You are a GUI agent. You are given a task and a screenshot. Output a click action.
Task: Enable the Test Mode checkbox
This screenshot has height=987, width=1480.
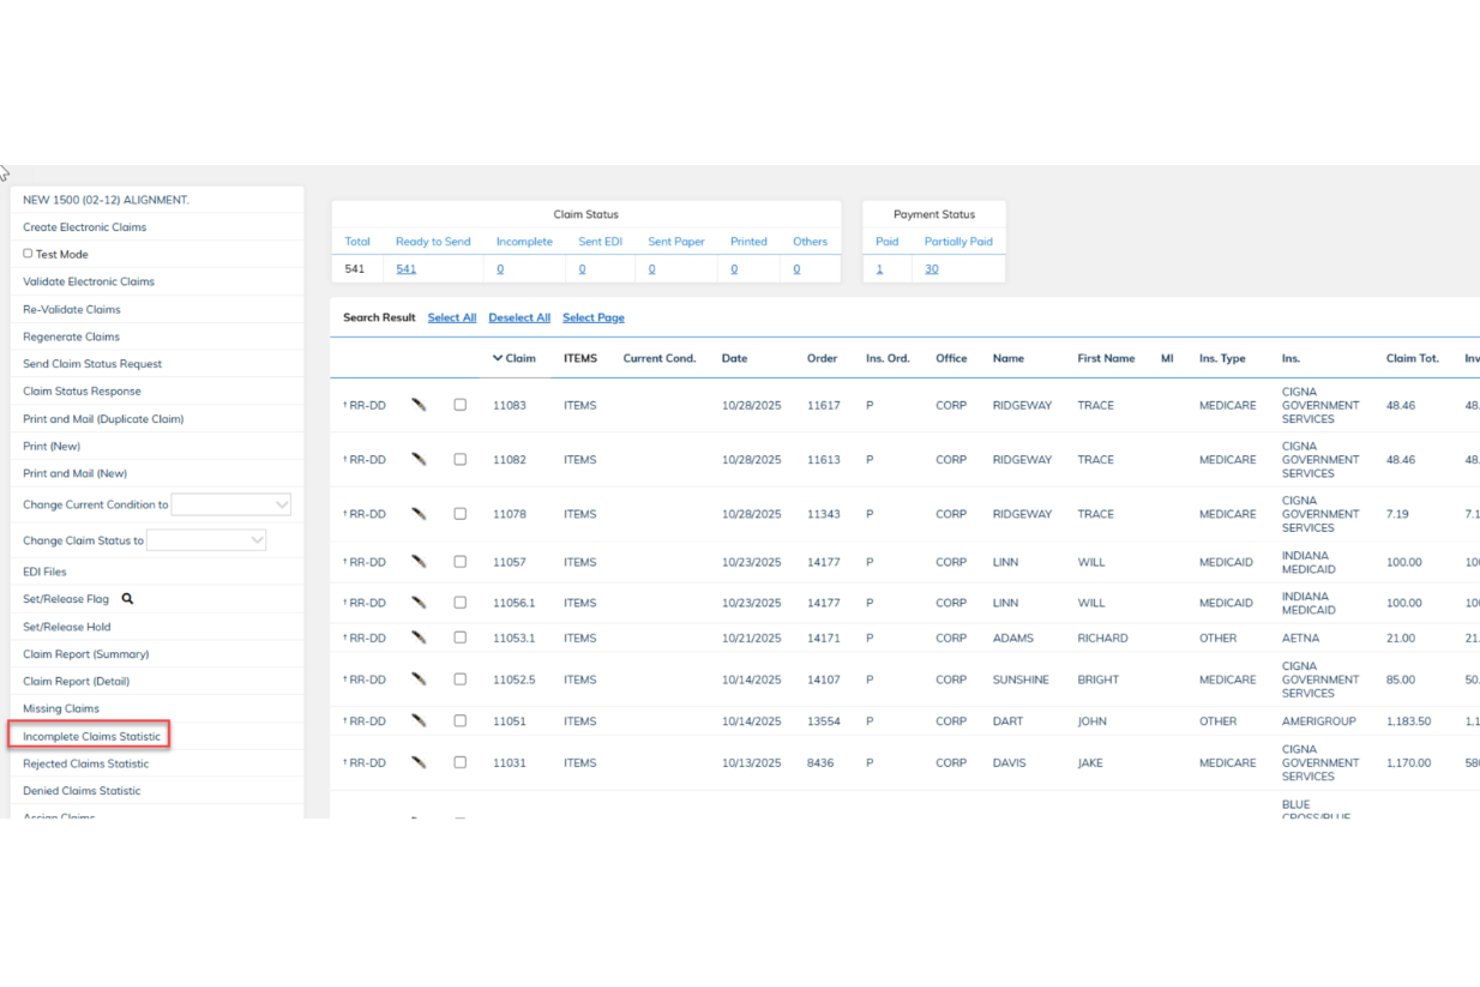[x=28, y=254]
